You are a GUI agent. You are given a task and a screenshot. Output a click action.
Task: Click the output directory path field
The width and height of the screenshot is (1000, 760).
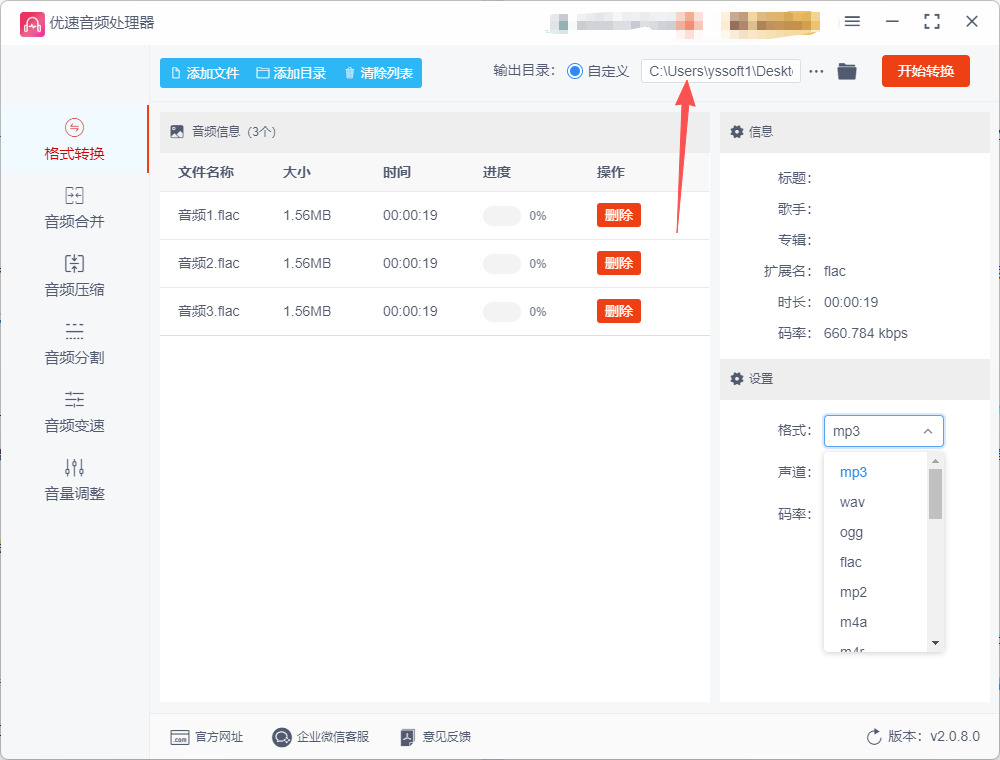[x=721, y=71]
